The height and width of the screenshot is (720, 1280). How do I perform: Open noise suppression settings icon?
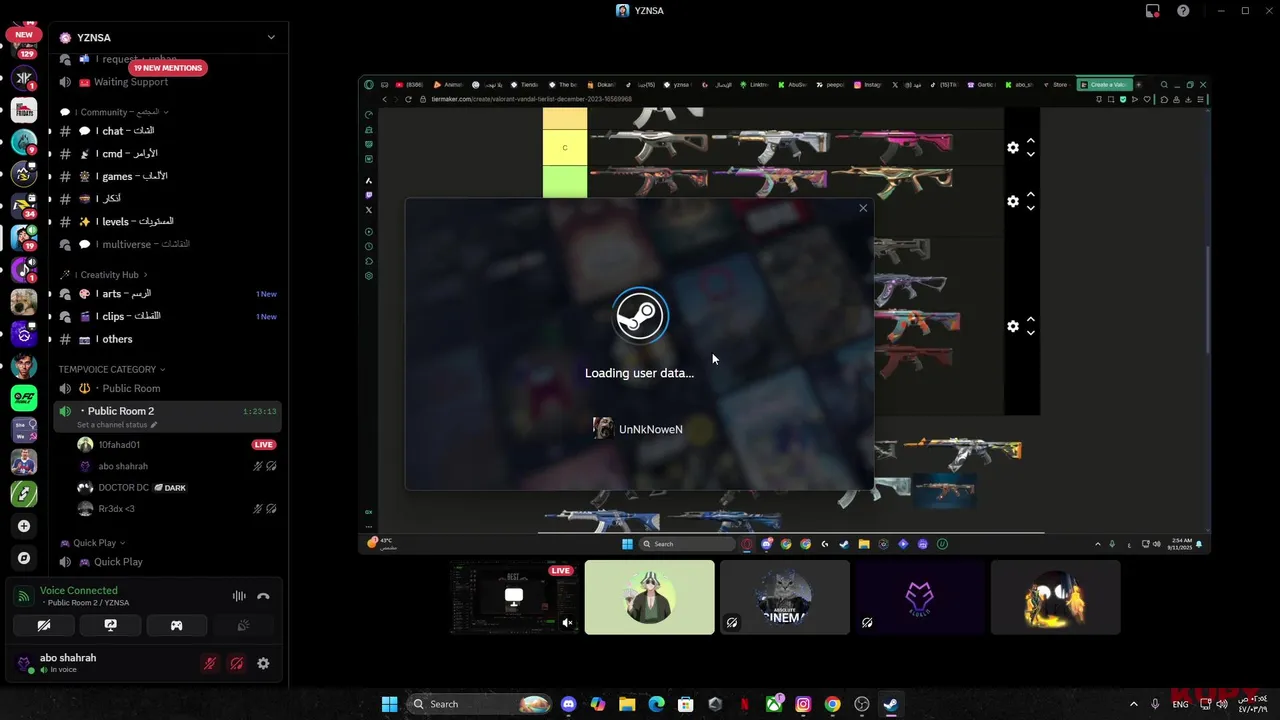pyautogui.click(x=239, y=596)
